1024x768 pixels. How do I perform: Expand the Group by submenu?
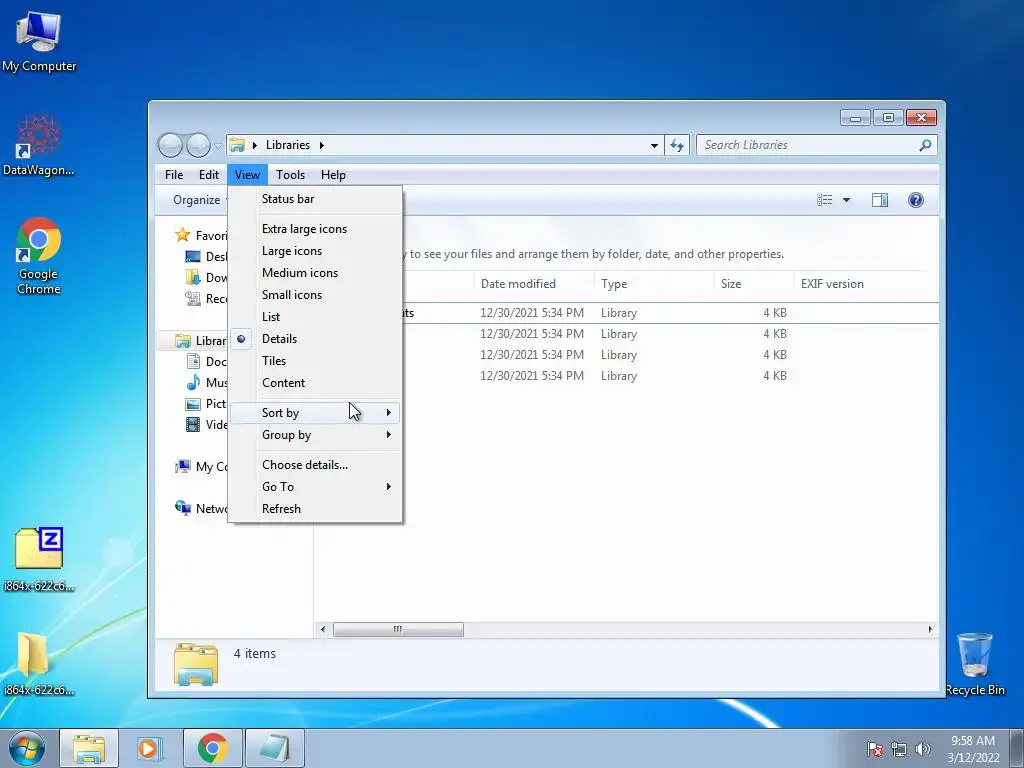point(315,435)
